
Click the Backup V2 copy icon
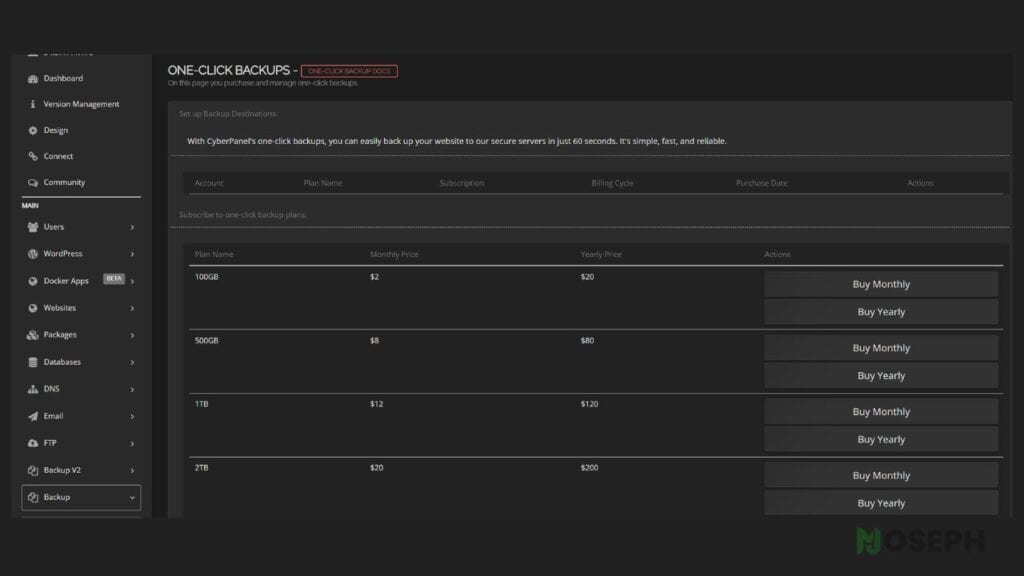(33, 471)
